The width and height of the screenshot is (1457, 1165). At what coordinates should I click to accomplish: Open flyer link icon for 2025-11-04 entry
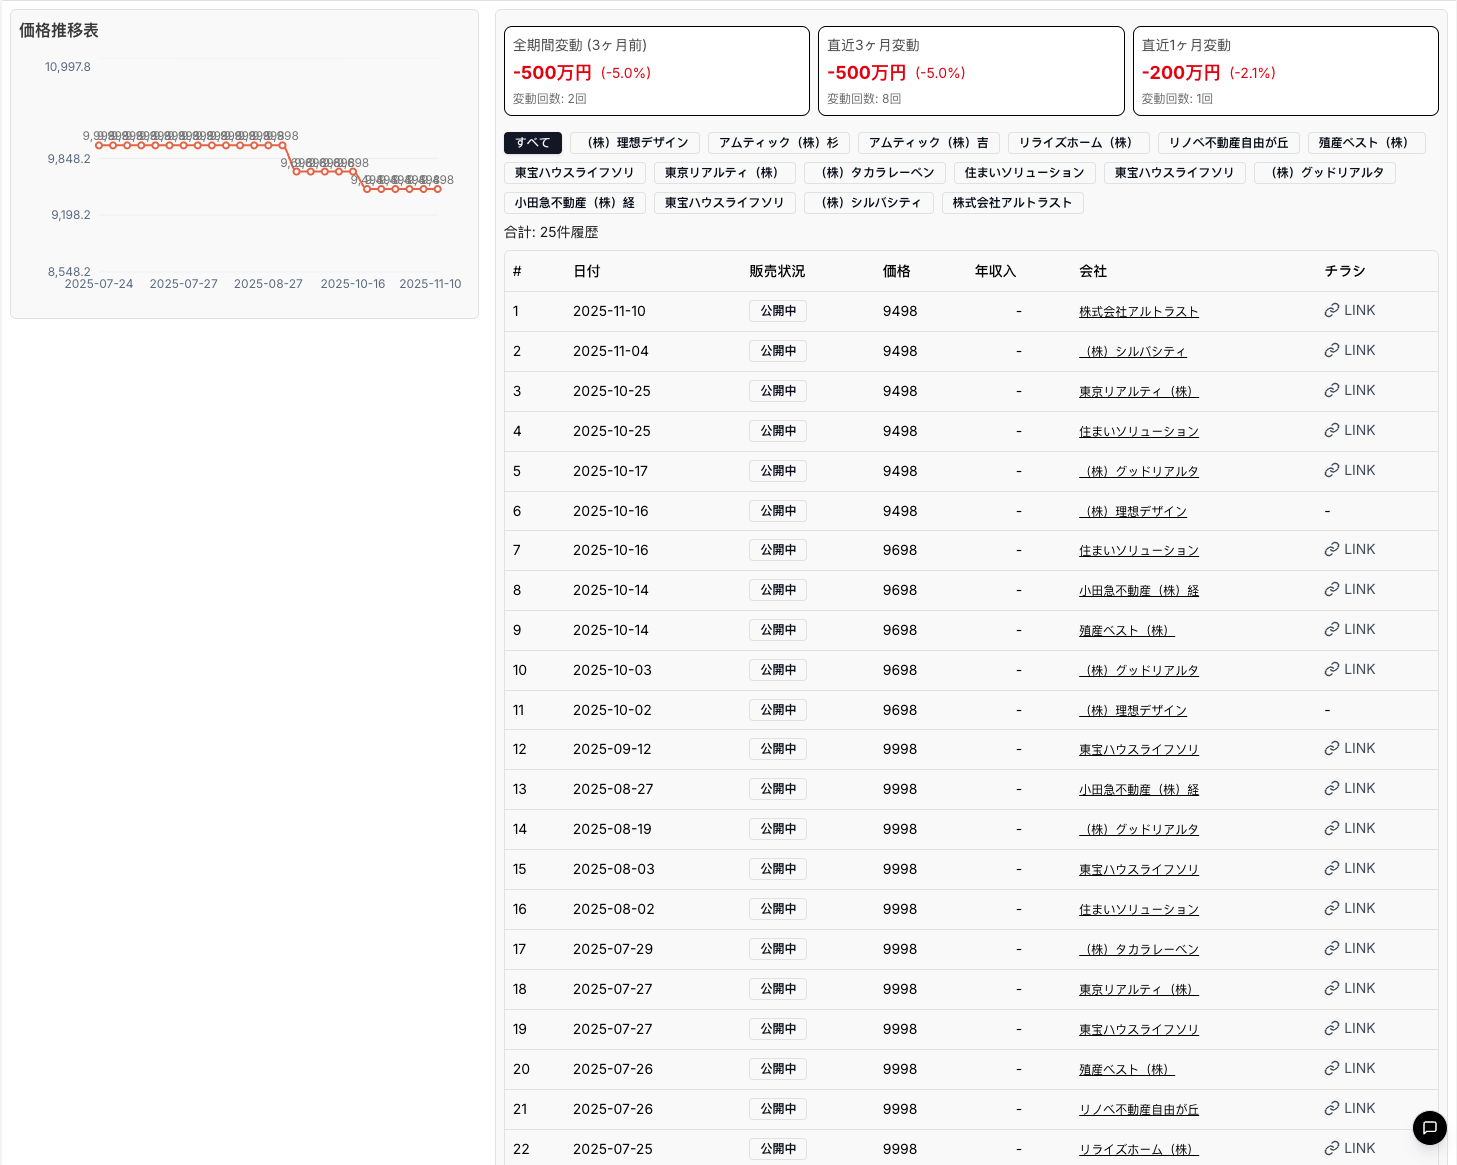tap(1332, 351)
